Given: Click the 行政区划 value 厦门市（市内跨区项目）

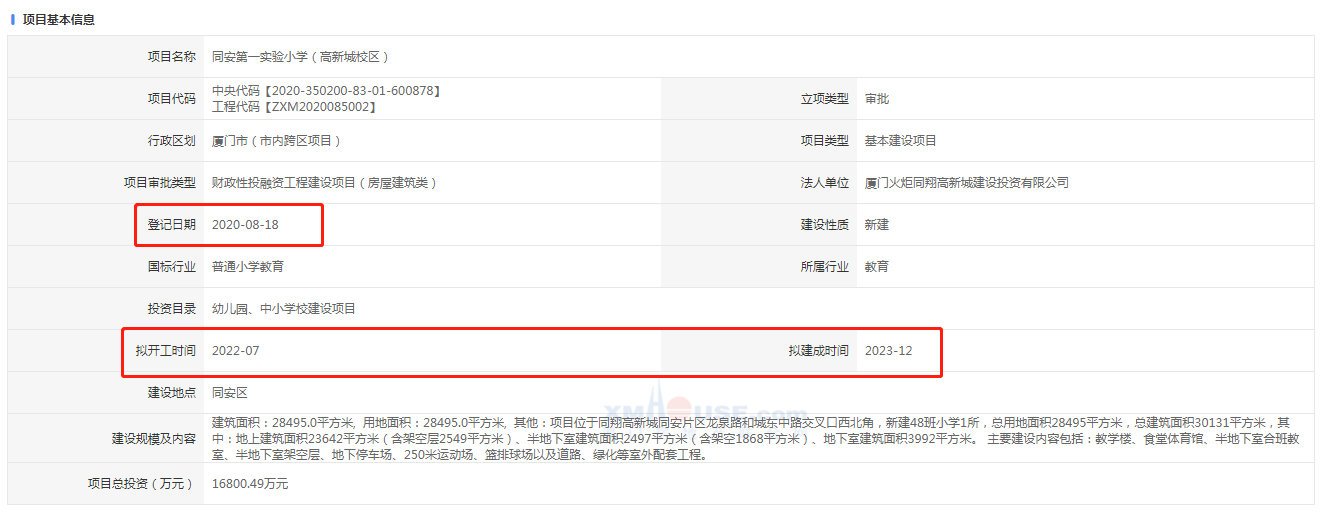Looking at the screenshot, I should pos(277,141).
